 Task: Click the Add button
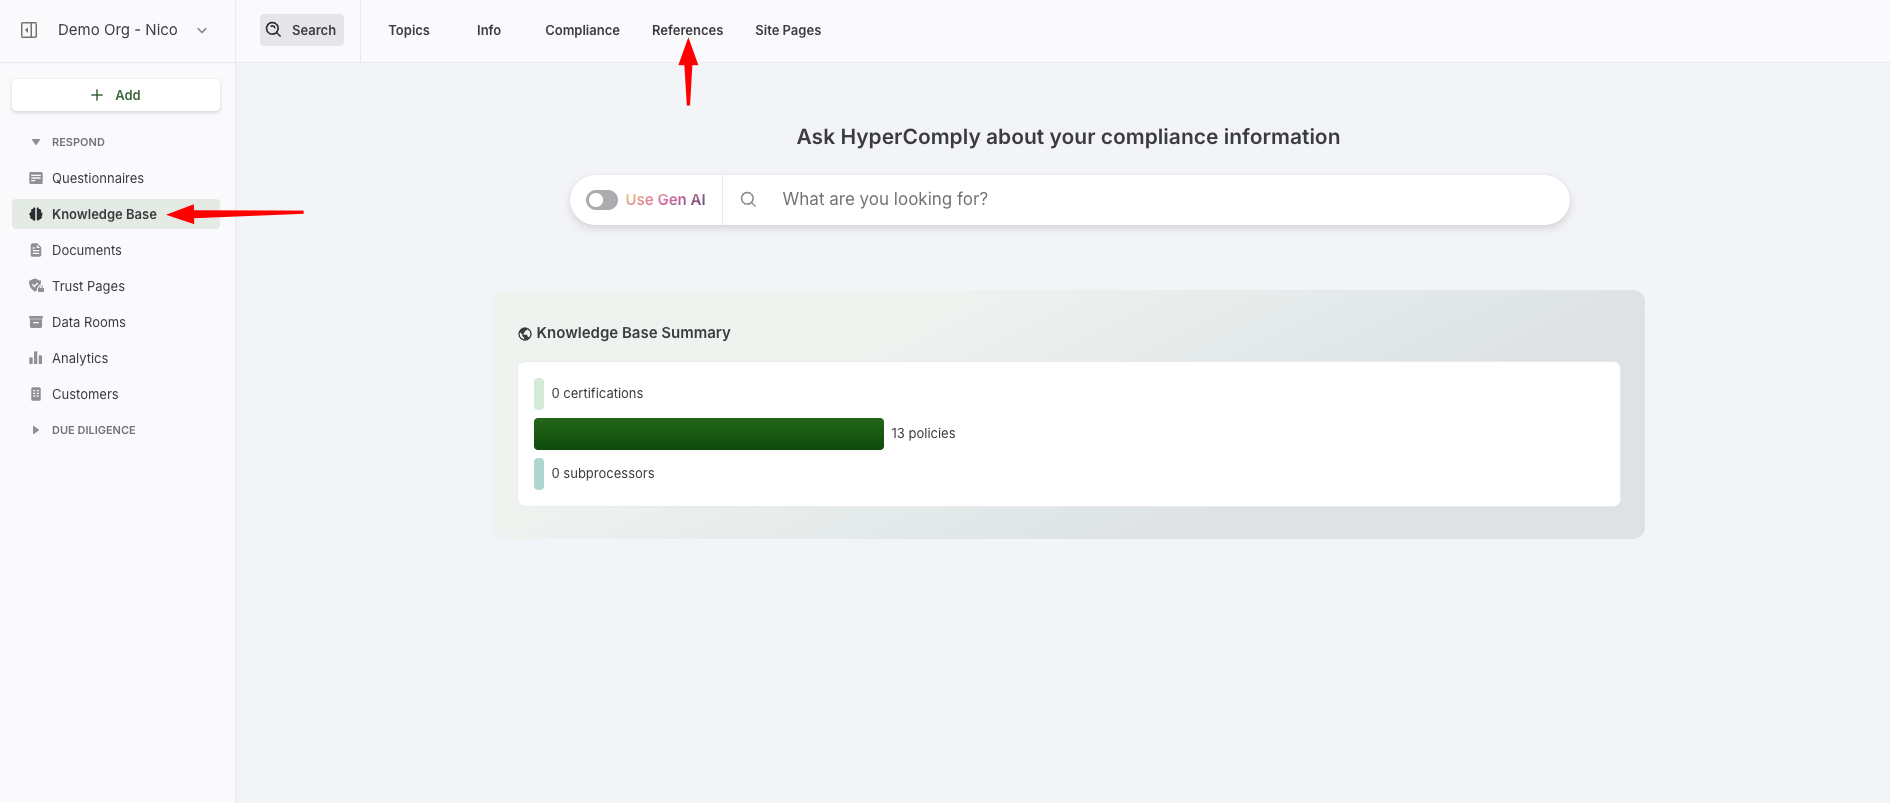pos(116,95)
